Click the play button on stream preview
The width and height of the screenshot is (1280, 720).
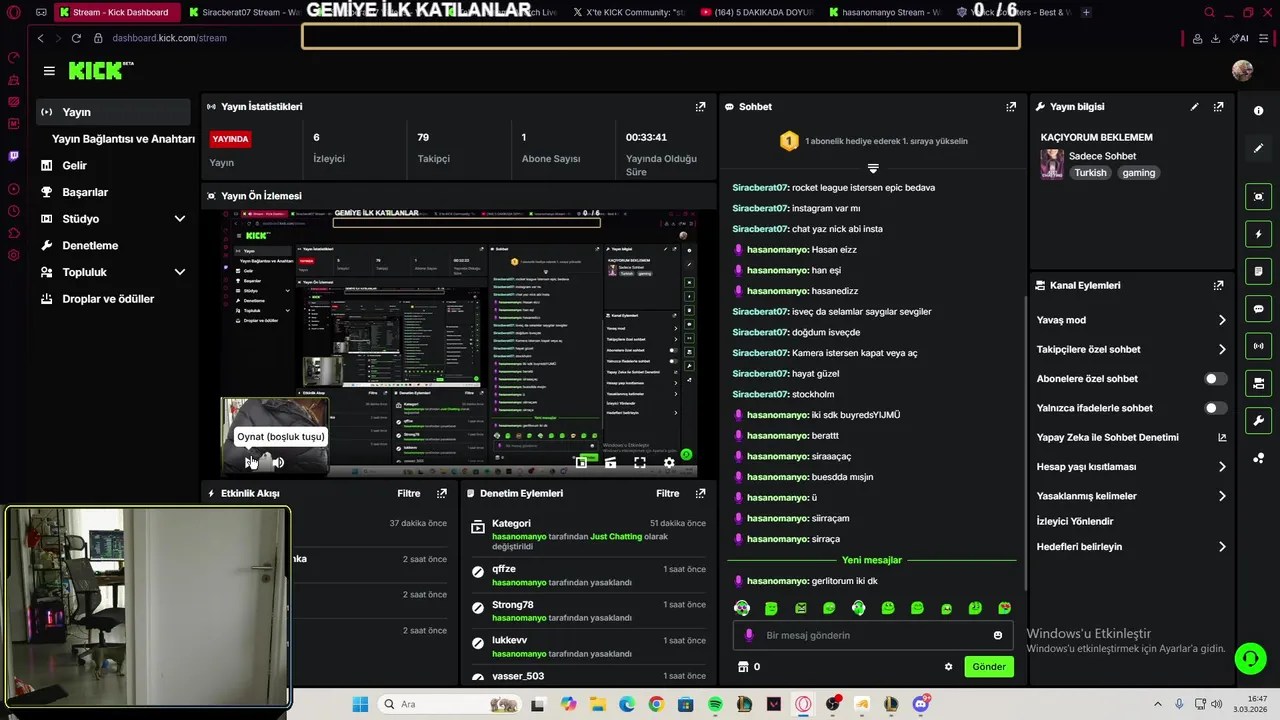251,462
